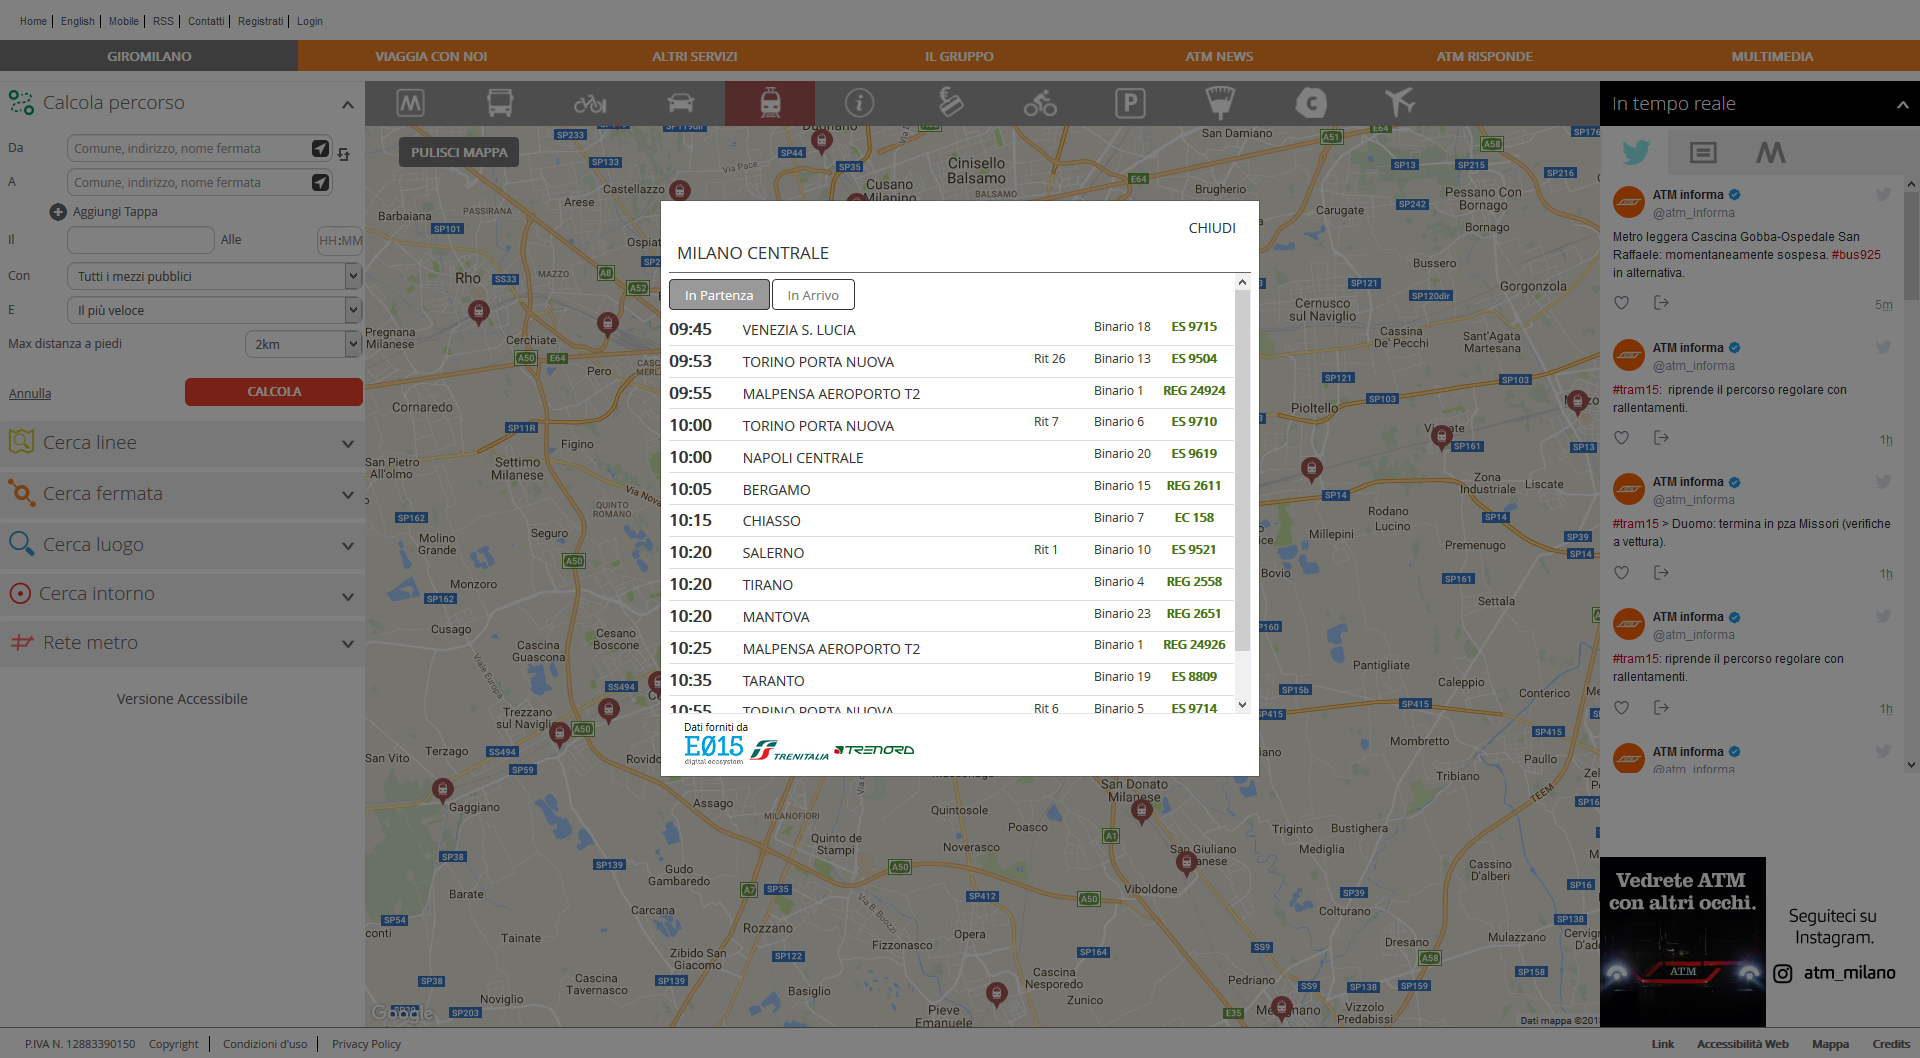Image resolution: width=1920 pixels, height=1058 pixels.
Task: Select the bike sharing icon in map toolbar
Action: 590,103
